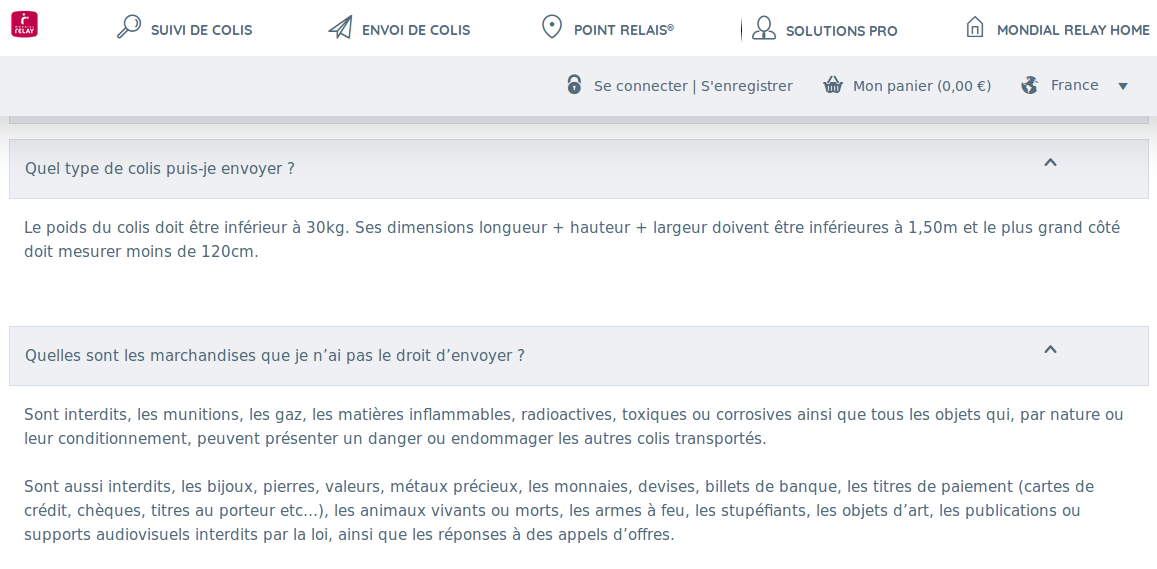
Task: Click the map pin icon for Point Relais
Action: [551, 27]
